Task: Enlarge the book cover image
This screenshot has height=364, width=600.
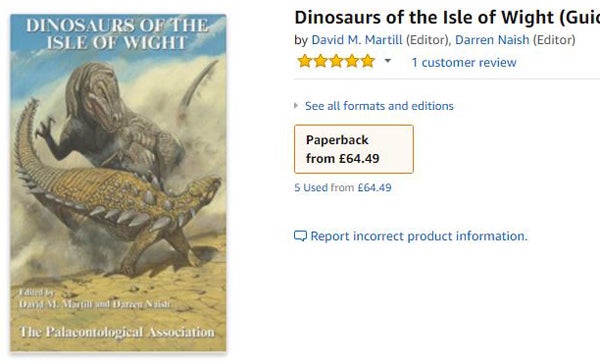Action: 118,183
